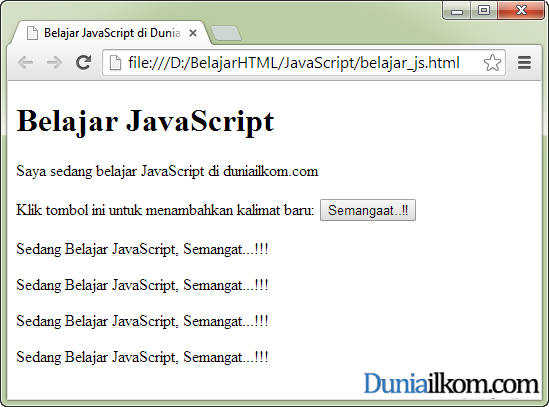Click the Duniailkom.com watermark logo
549x407 pixels.
coord(451,384)
